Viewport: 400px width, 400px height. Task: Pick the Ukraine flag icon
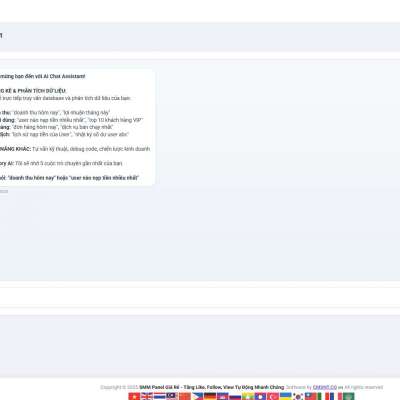286,396
